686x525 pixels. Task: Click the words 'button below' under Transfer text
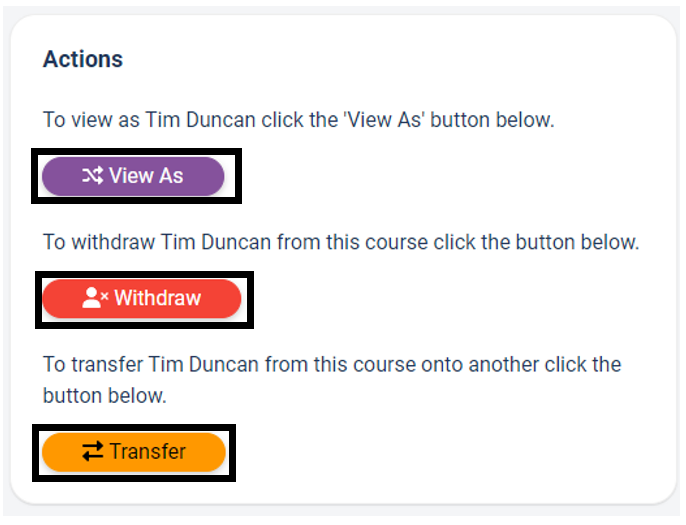point(104,396)
